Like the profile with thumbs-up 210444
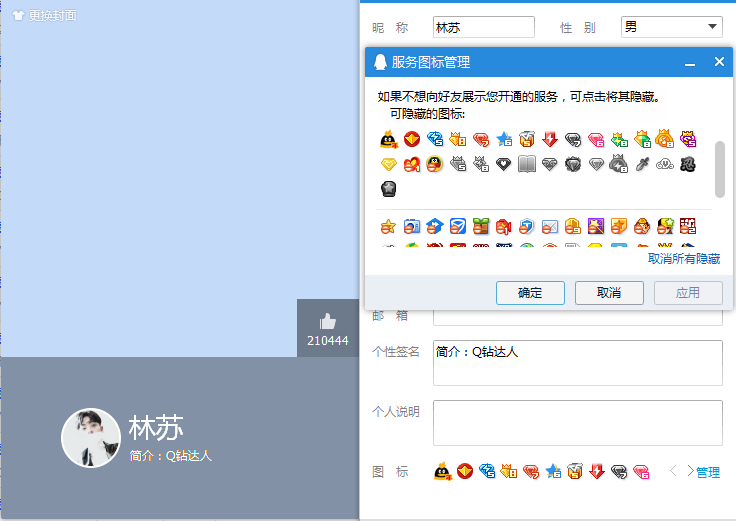Screen dimensions: 736x521 click(x=328, y=329)
